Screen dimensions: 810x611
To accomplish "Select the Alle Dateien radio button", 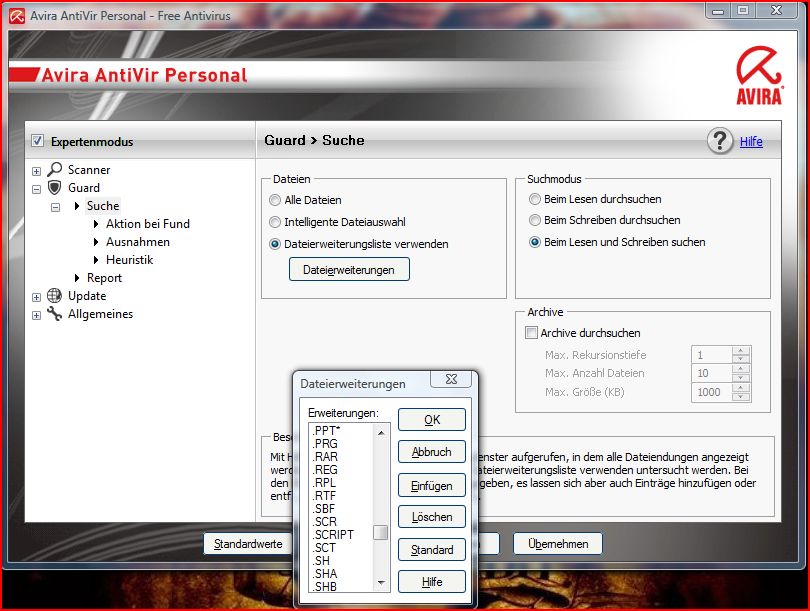I will pos(276,200).
